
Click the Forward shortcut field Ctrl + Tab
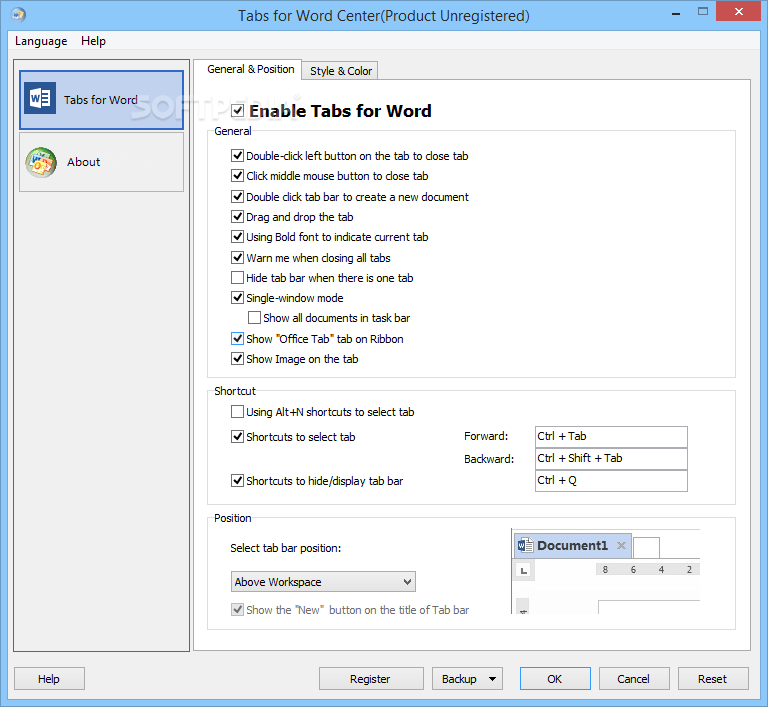(x=611, y=437)
